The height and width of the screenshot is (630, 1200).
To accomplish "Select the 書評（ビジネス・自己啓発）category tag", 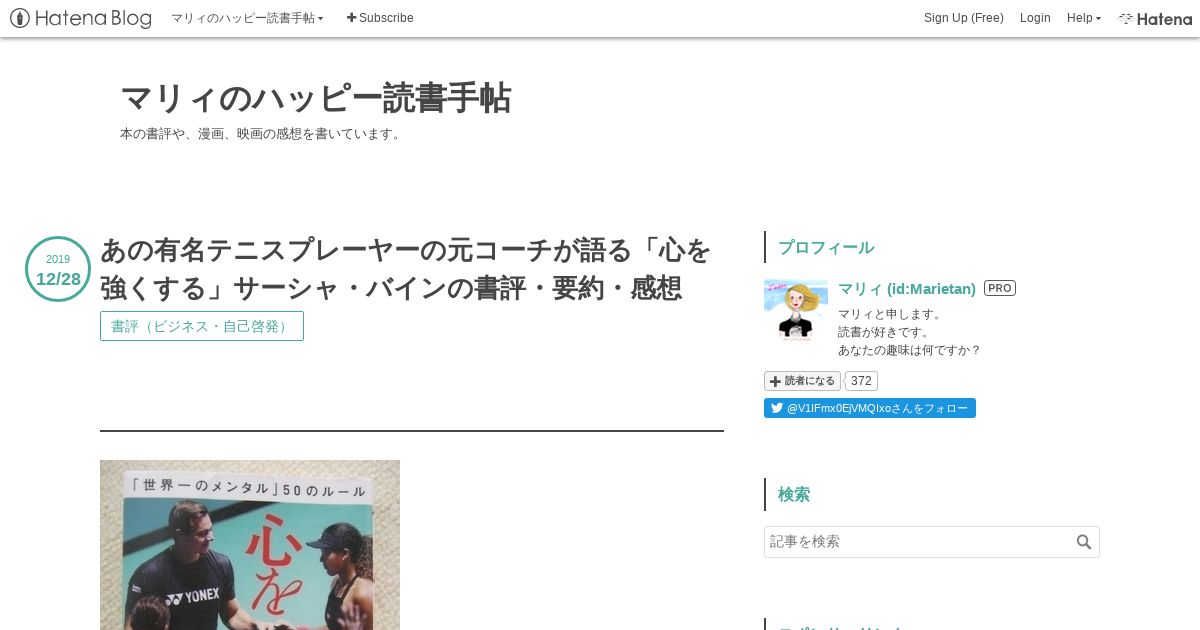I will tap(202, 326).
